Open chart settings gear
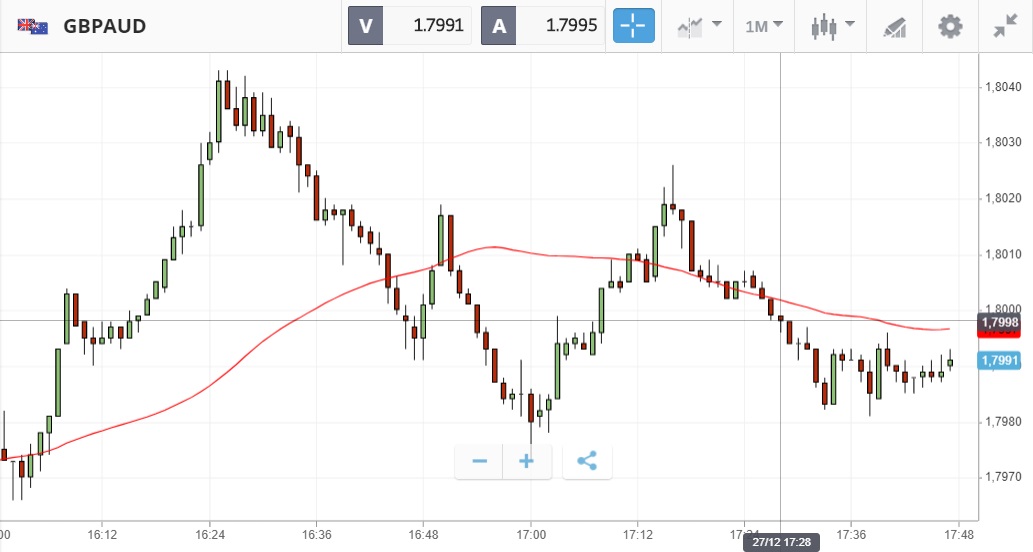The height and width of the screenshot is (552, 1033). [949, 26]
